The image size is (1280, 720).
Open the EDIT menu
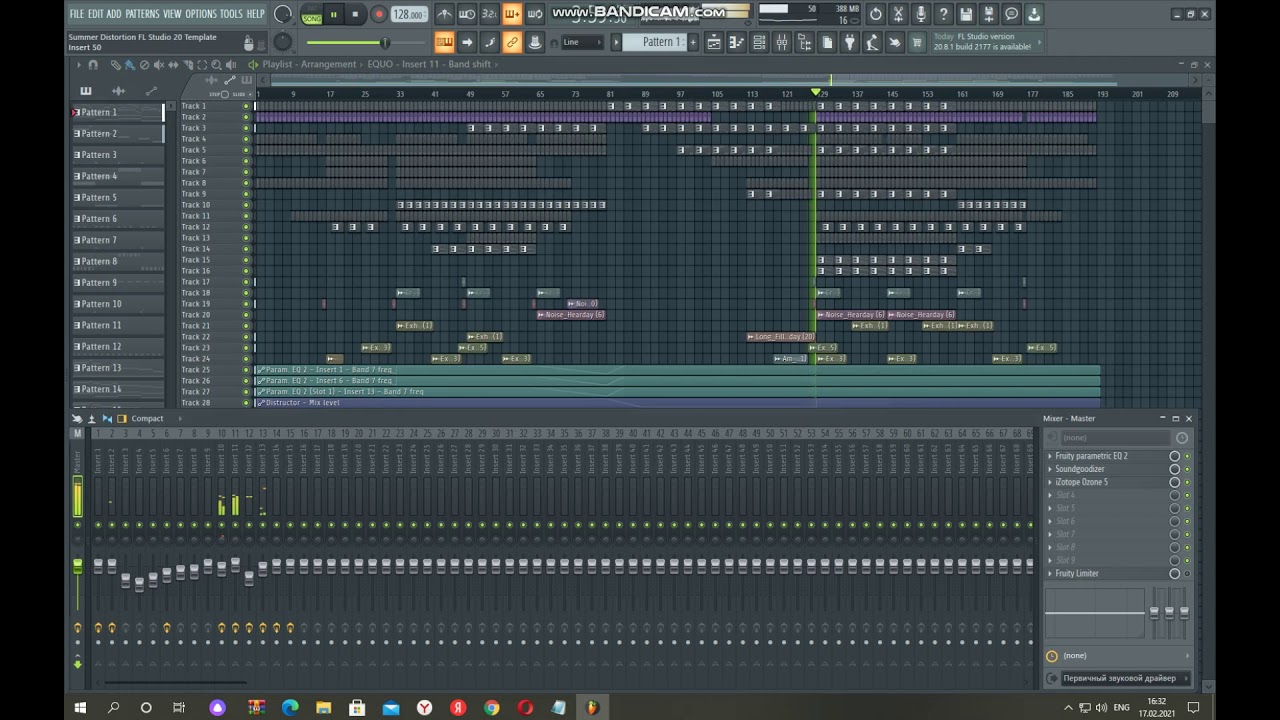(95, 14)
